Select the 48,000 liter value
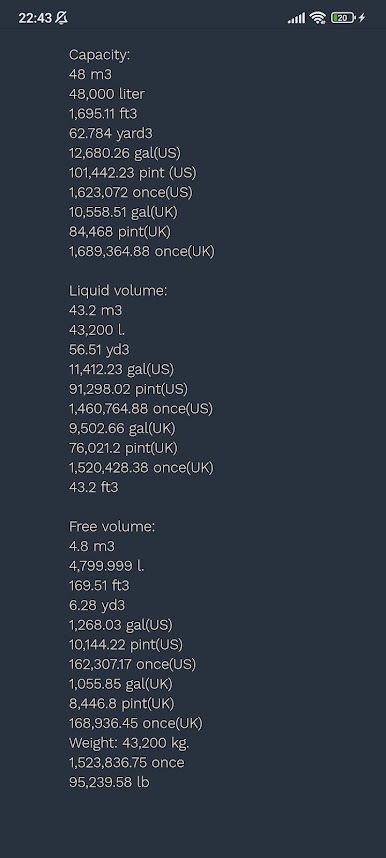 [107, 94]
